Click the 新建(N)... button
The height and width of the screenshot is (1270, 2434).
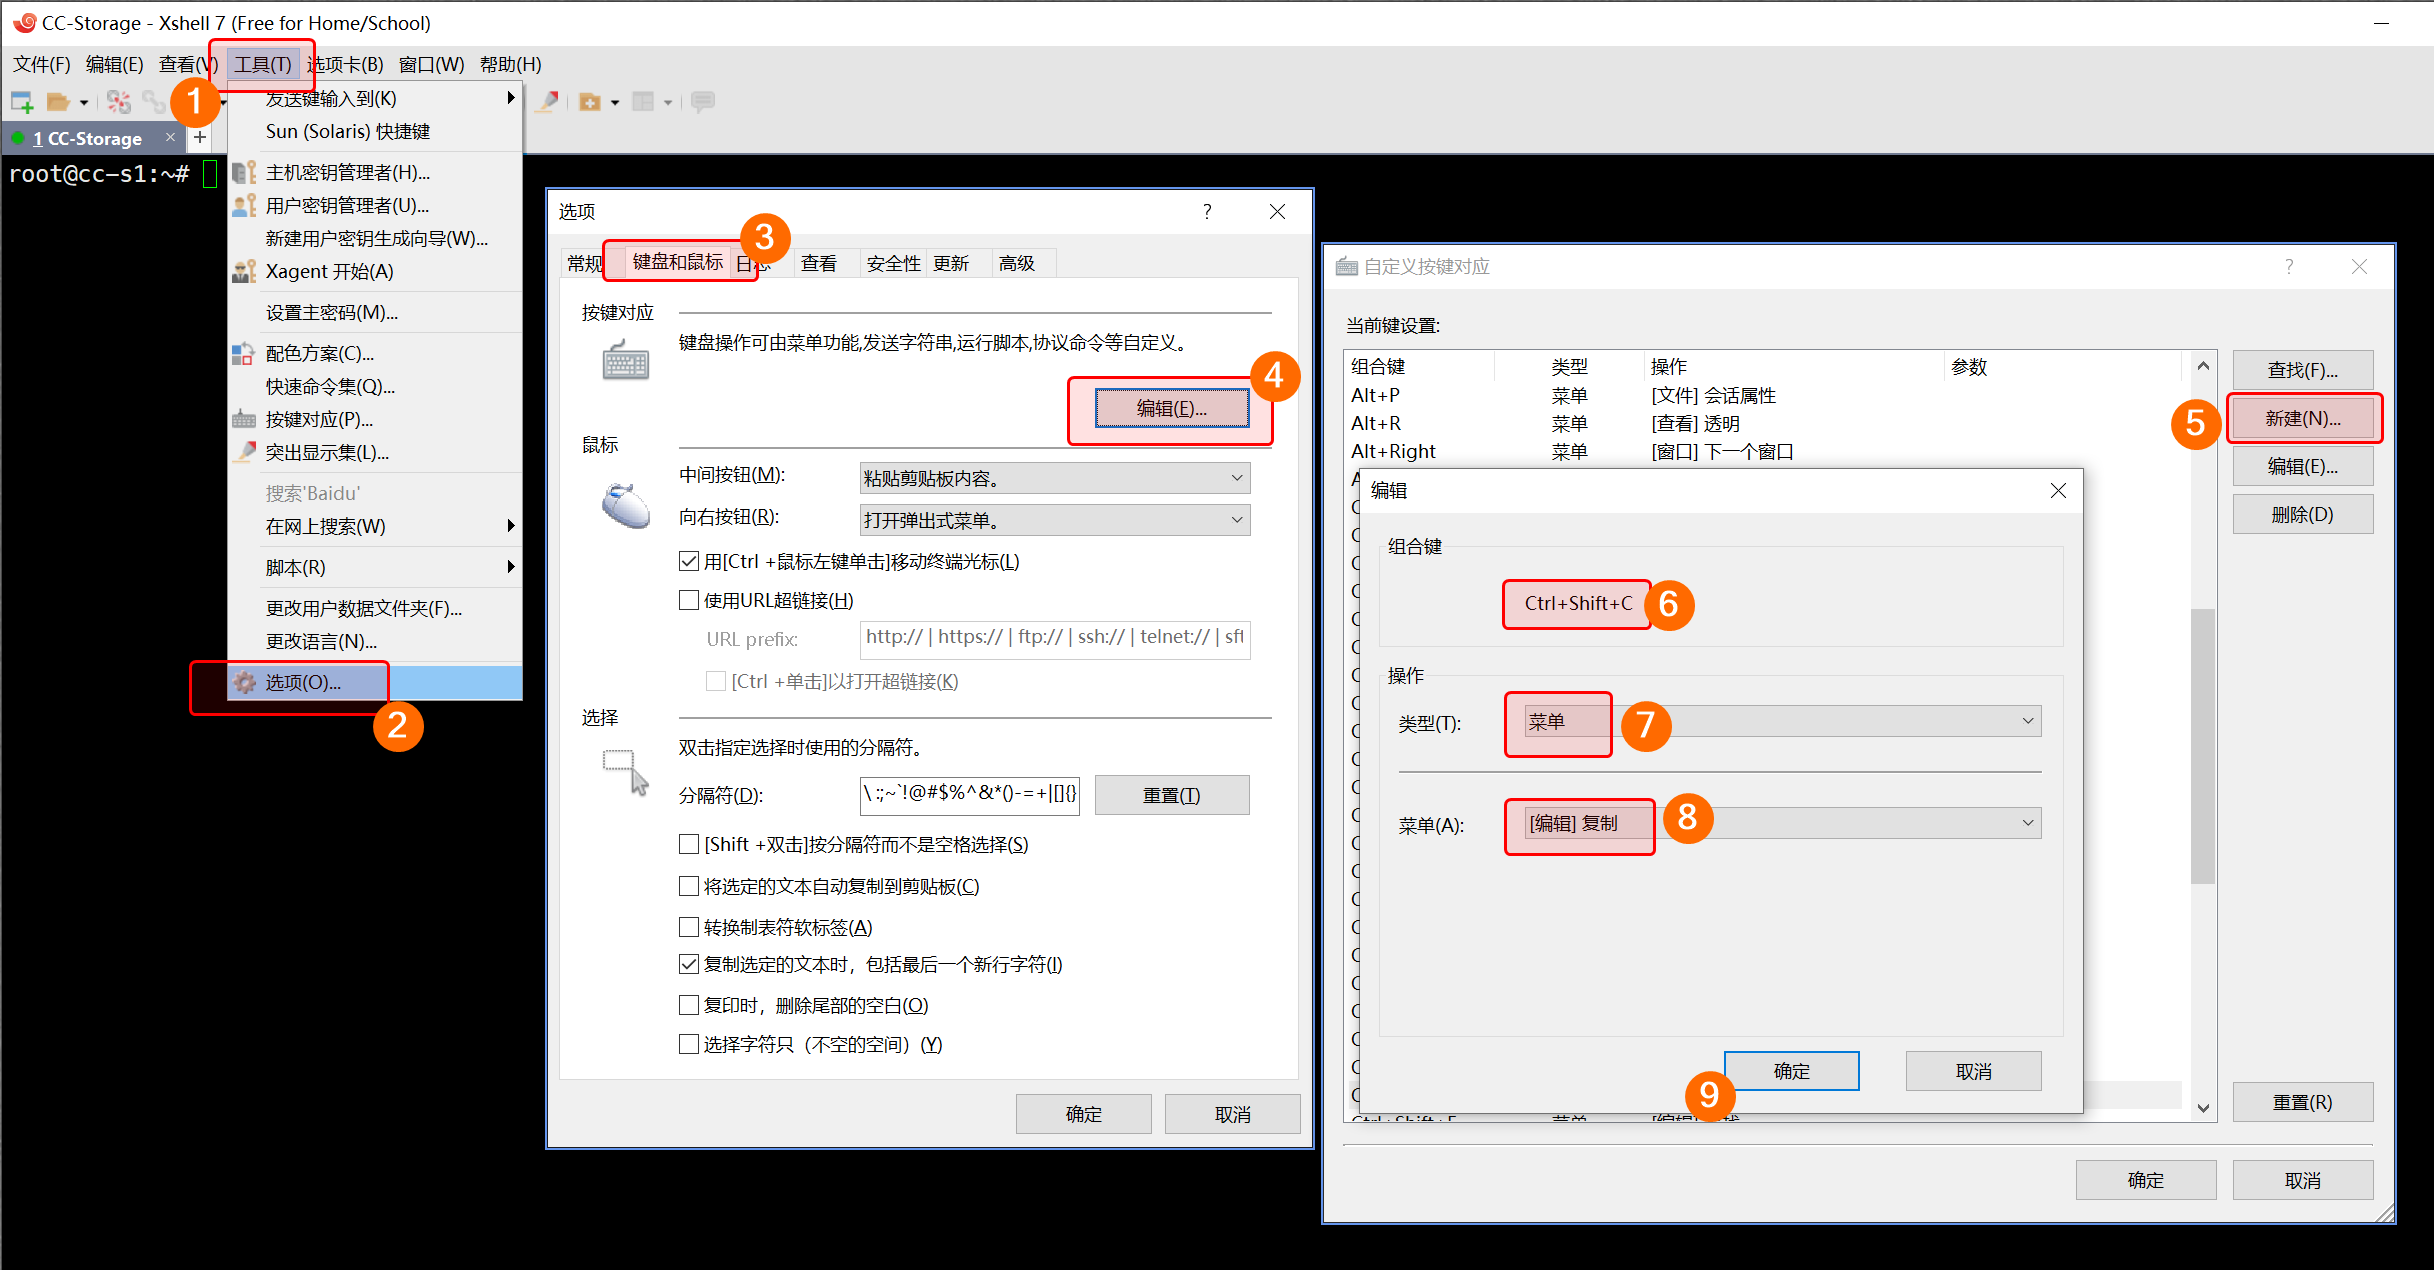2302,418
